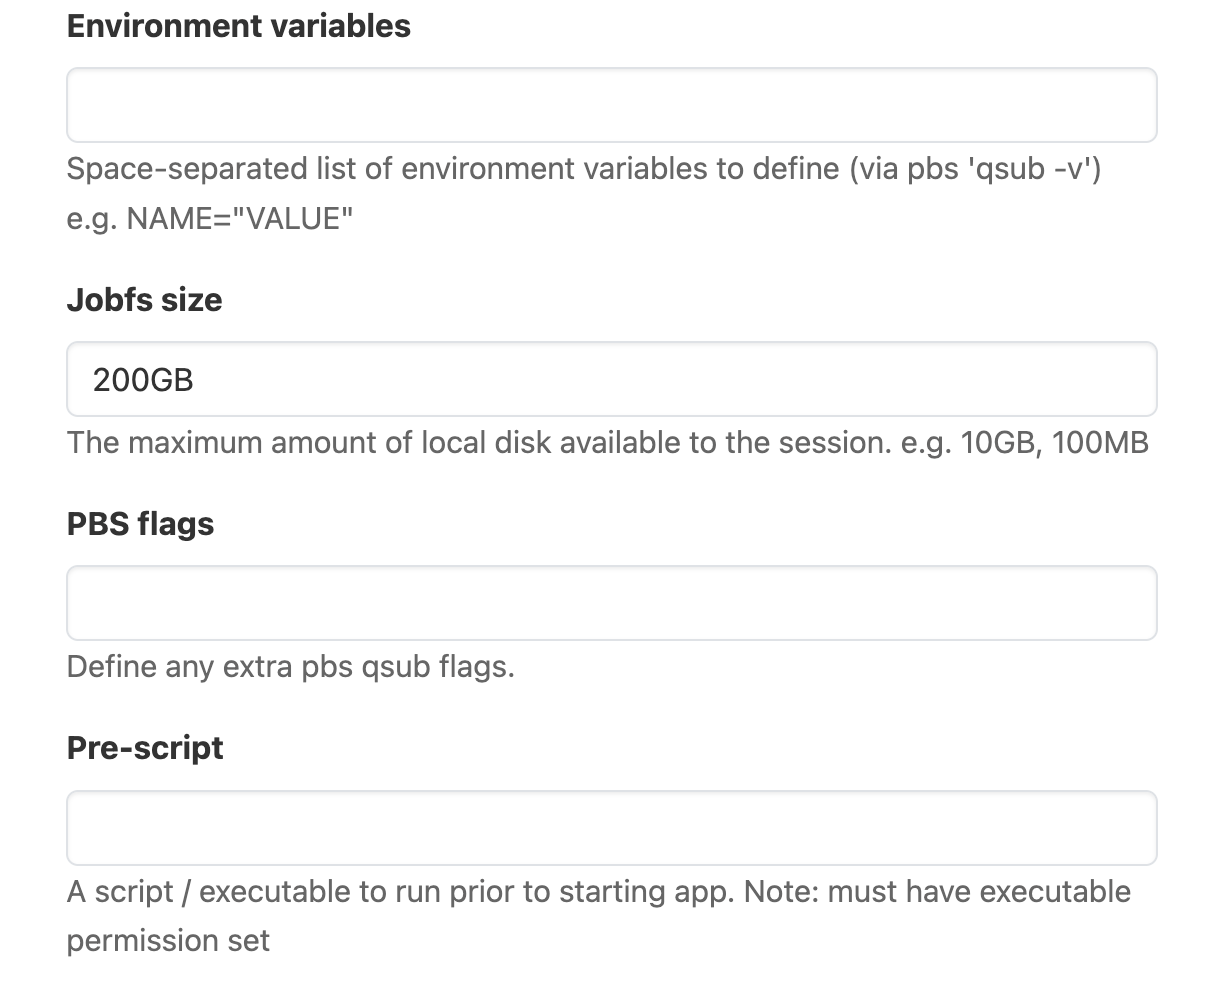Click the Environment variables input field
The image size is (1214, 996).
tap(611, 105)
